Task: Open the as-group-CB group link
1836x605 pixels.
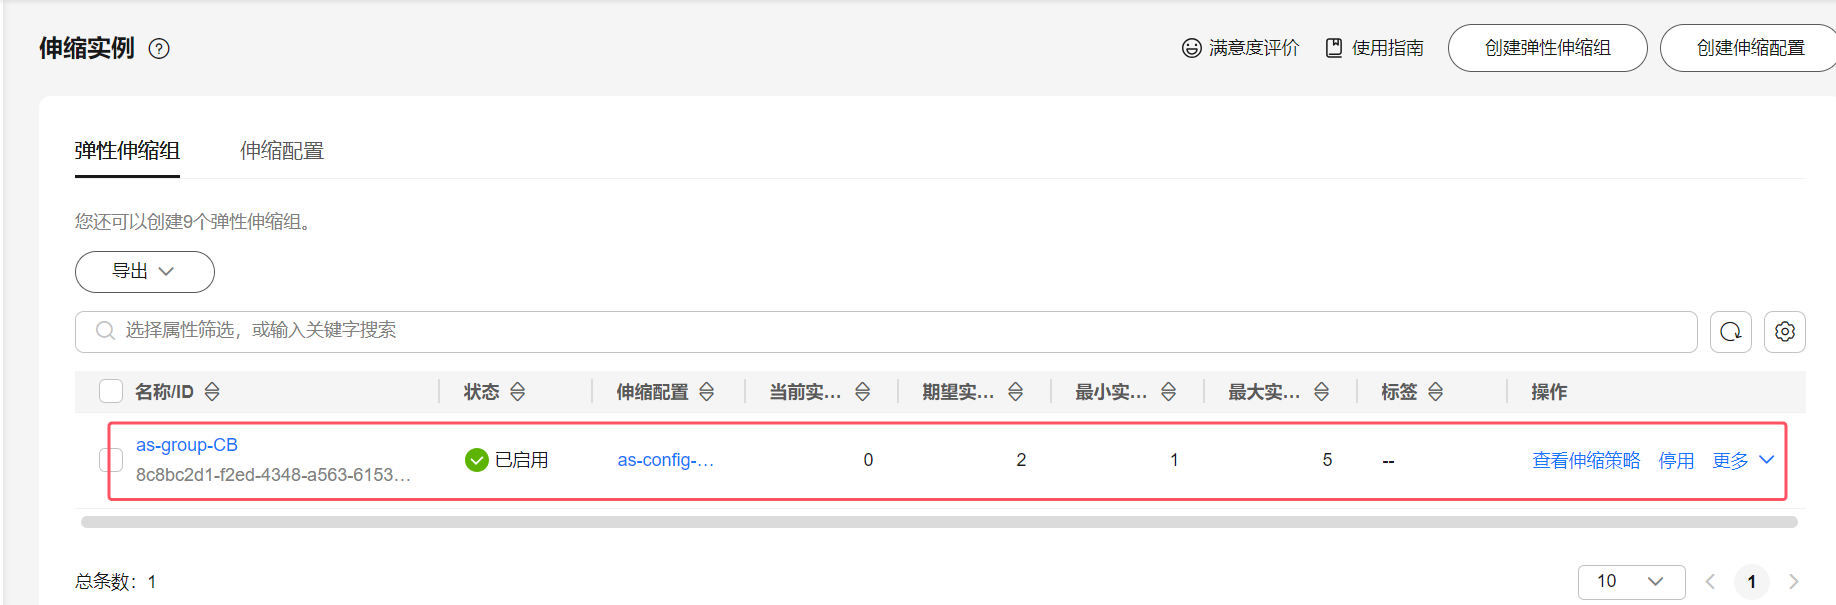Action: [187, 445]
